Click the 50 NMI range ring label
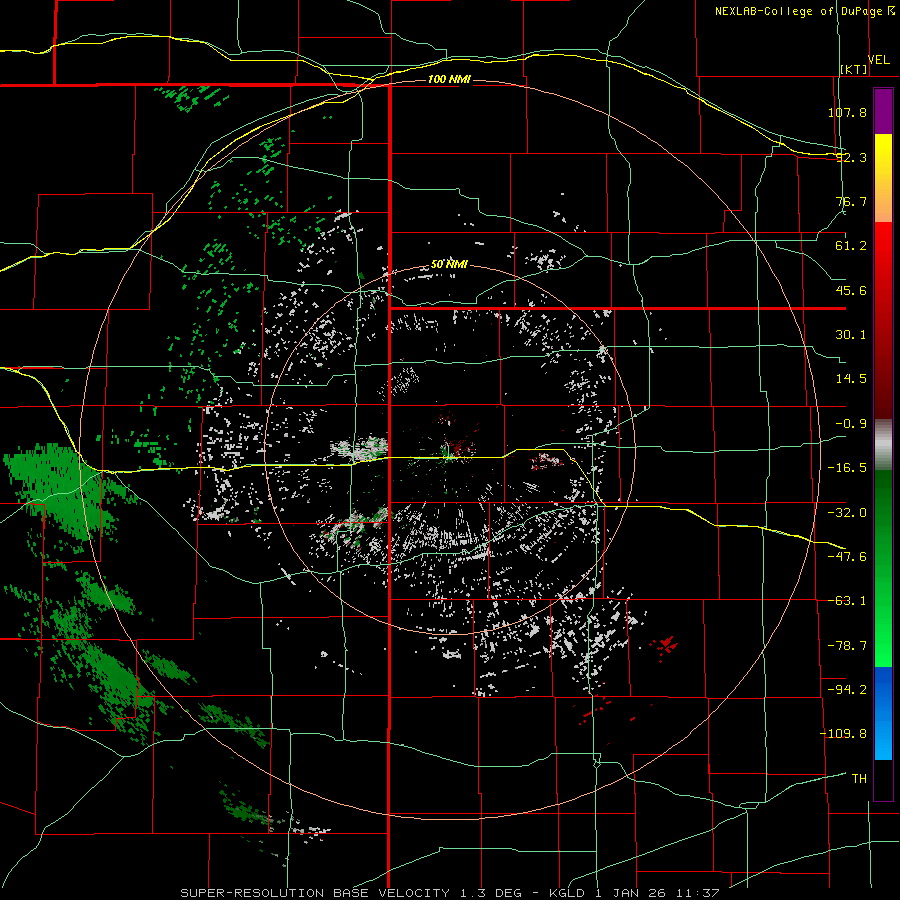This screenshot has height=900, width=900. [449, 265]
